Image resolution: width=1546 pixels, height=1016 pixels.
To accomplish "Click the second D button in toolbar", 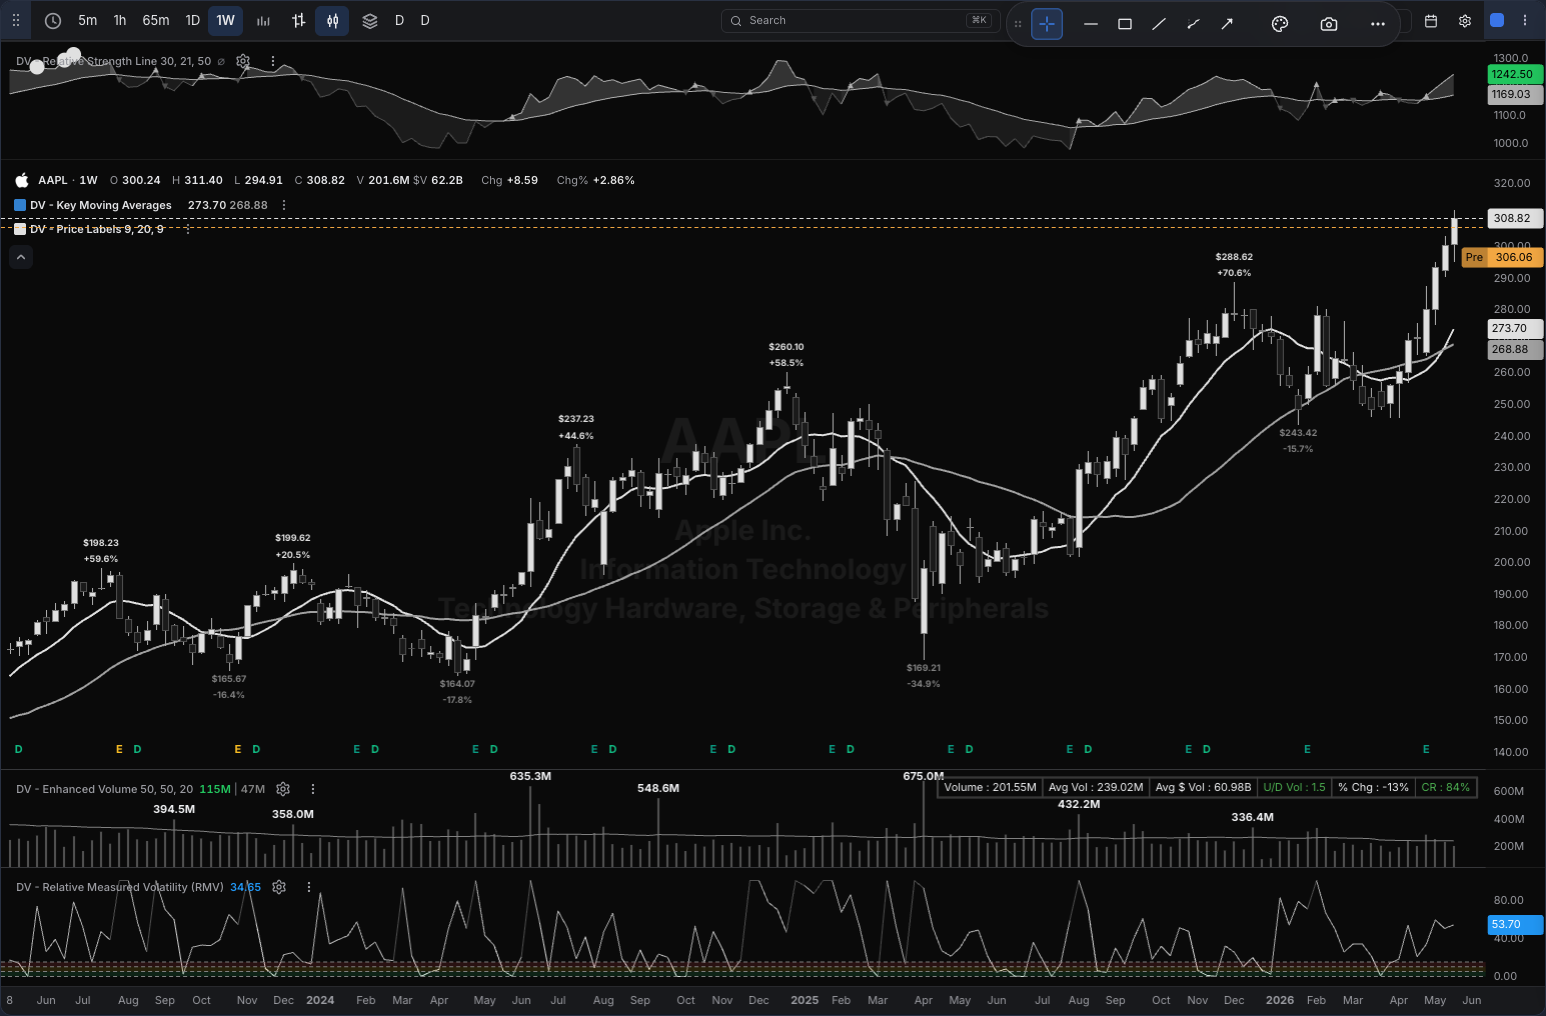I will pos(425,20).
